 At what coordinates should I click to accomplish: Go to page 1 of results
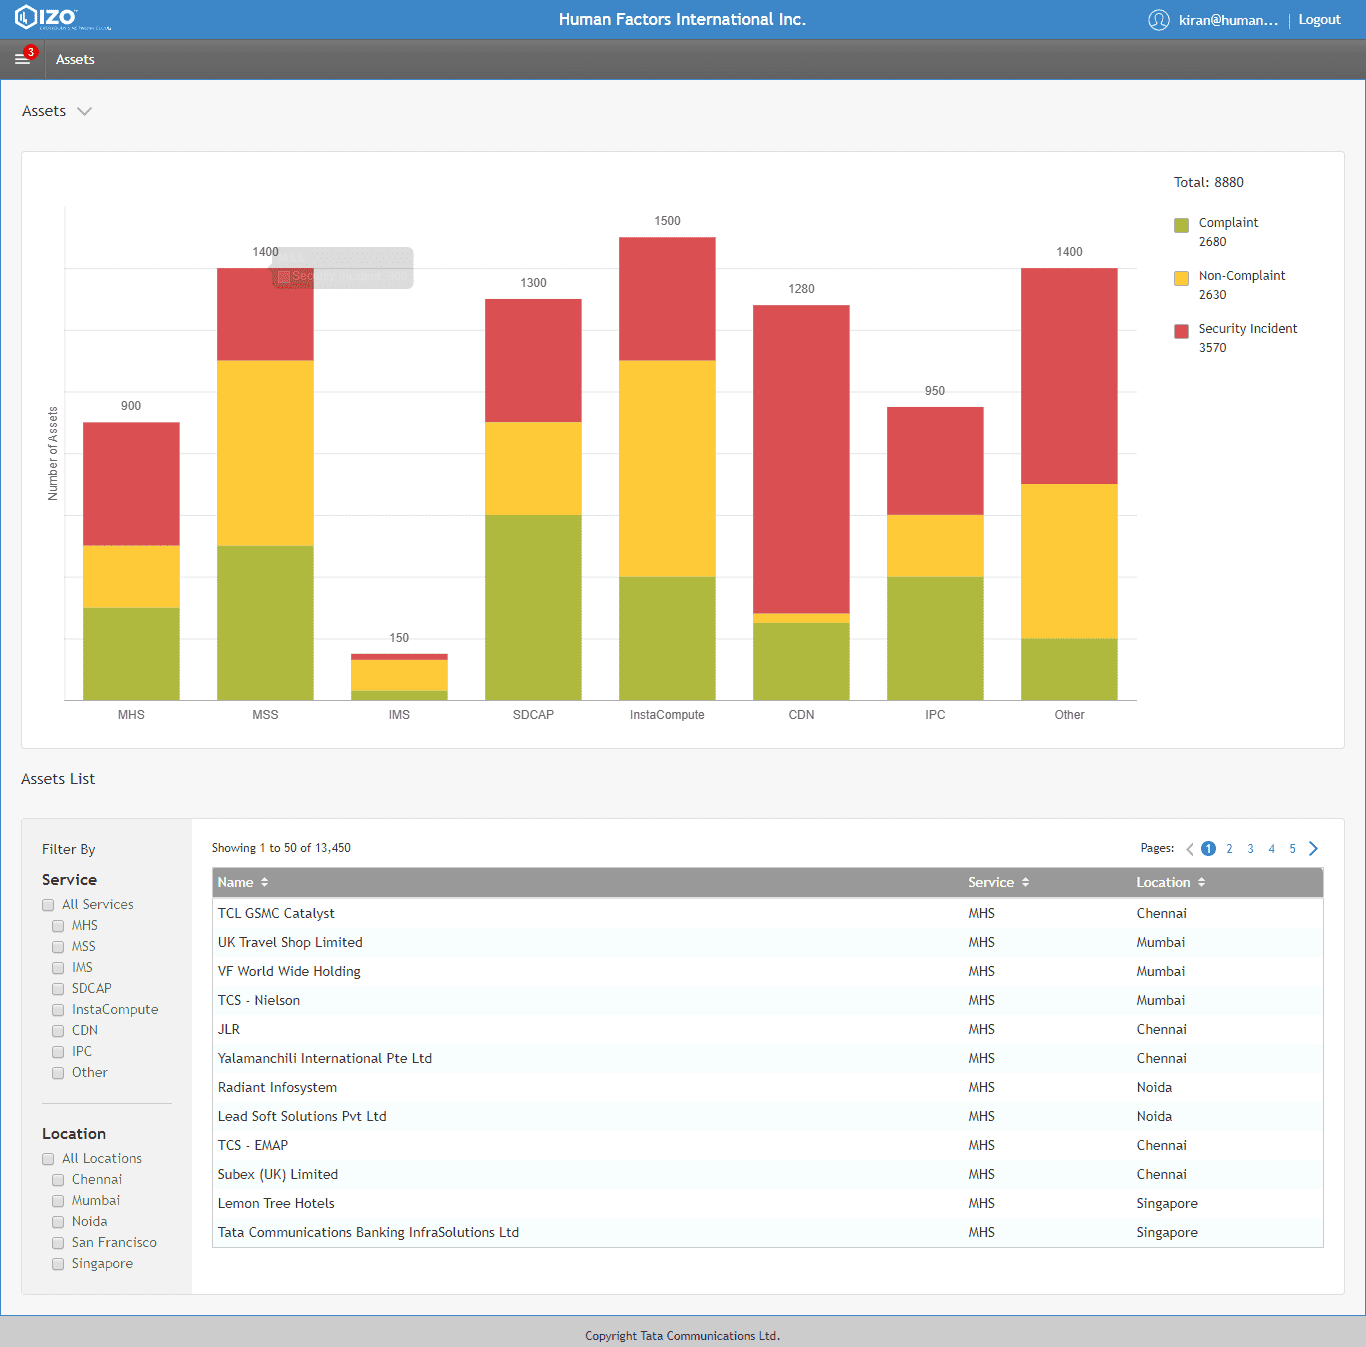[x=1208, y=849]
